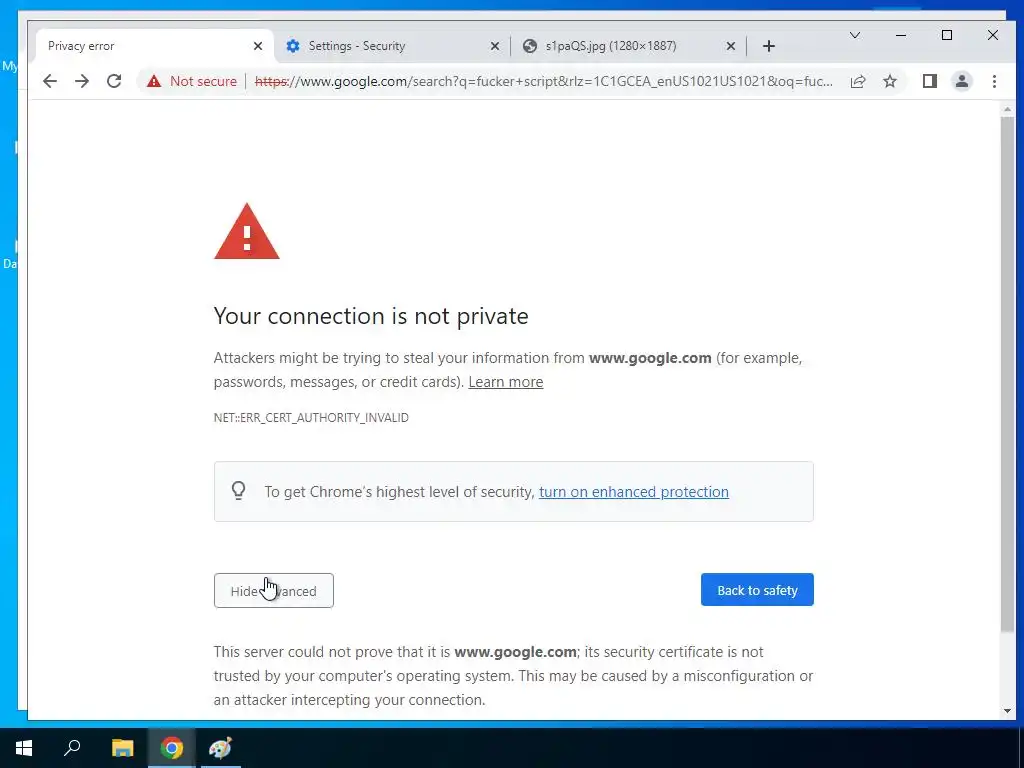The width and height of the screenshot is (1024, 768).
Task: Click scrollbar down arrow
Action: pyautogui.click(x=1008, y=711)
